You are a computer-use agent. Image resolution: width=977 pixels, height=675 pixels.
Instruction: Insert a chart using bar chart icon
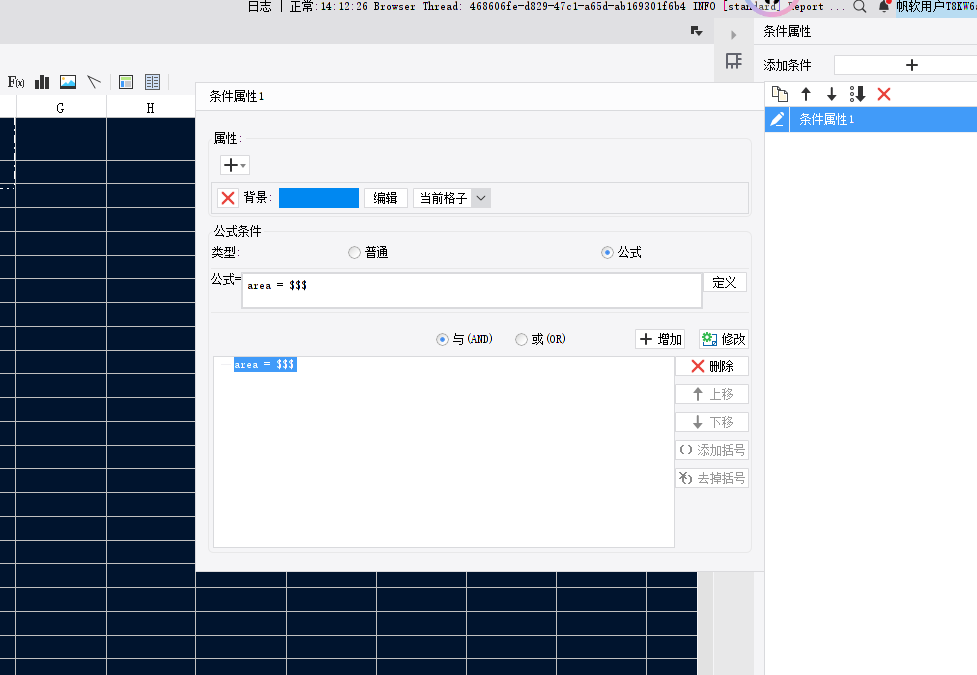(42, 82)
